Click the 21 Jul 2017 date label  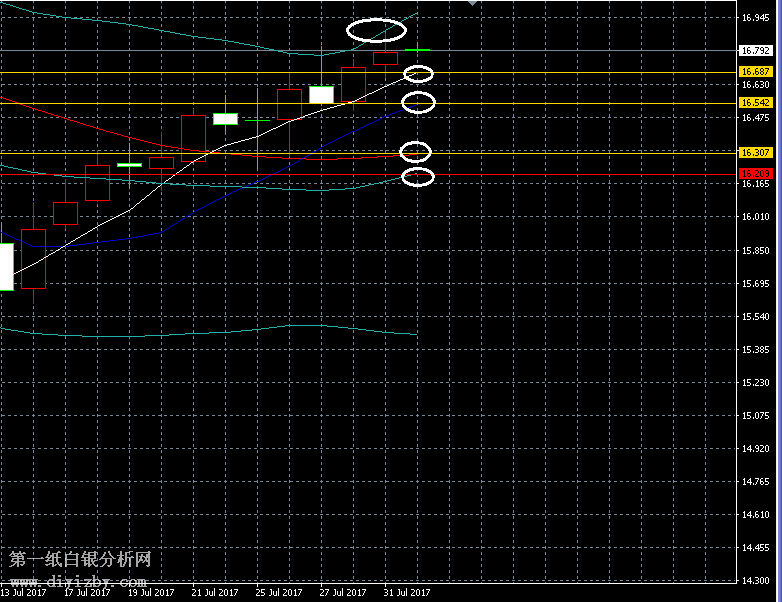(214, 592)
